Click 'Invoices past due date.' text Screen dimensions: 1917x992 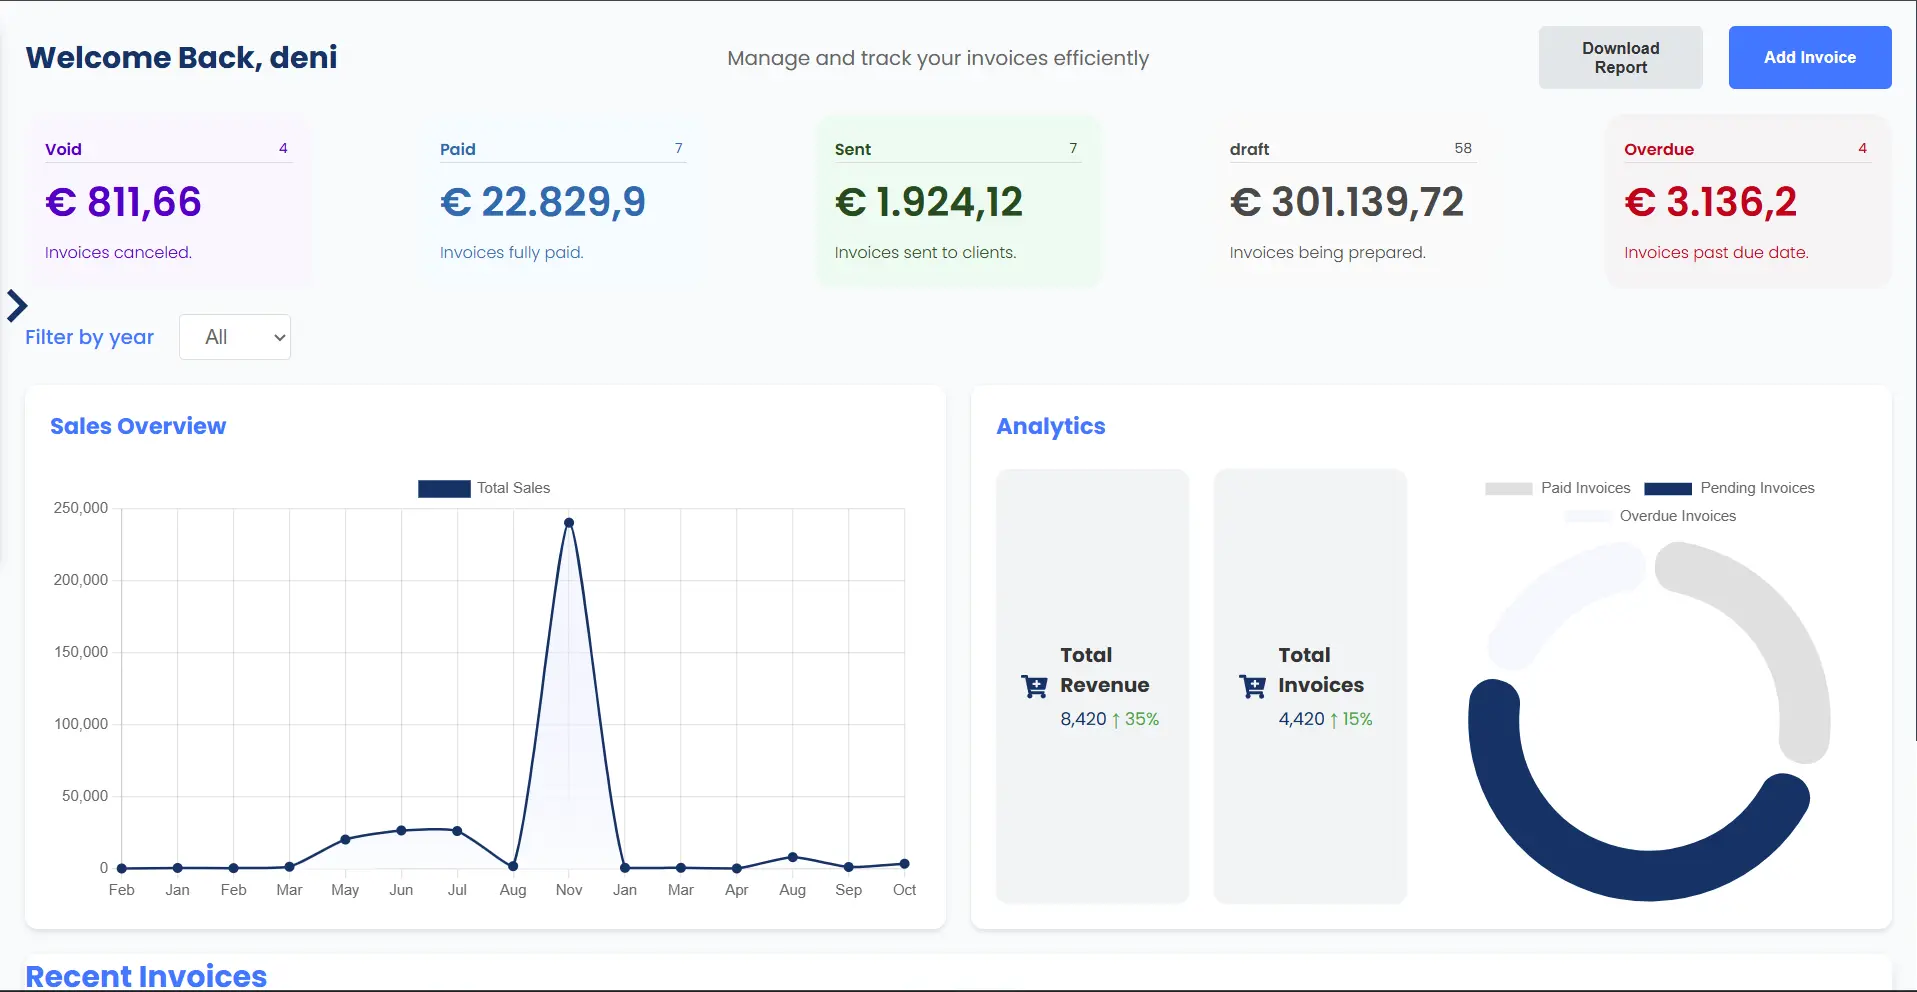coord(1716,253)
